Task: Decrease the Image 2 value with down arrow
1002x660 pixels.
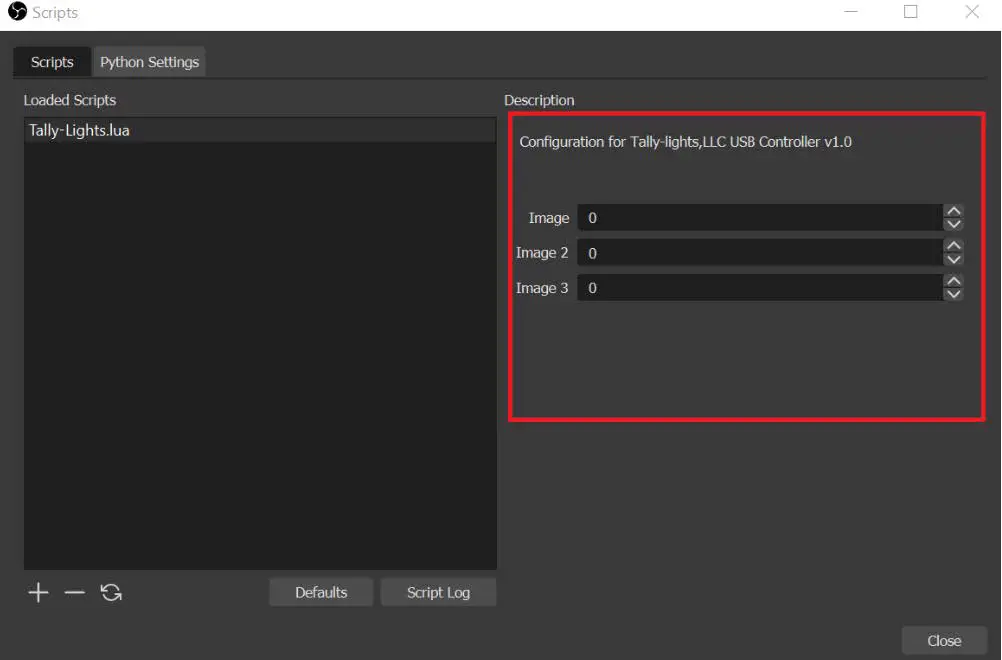Action: coord(953,259)
